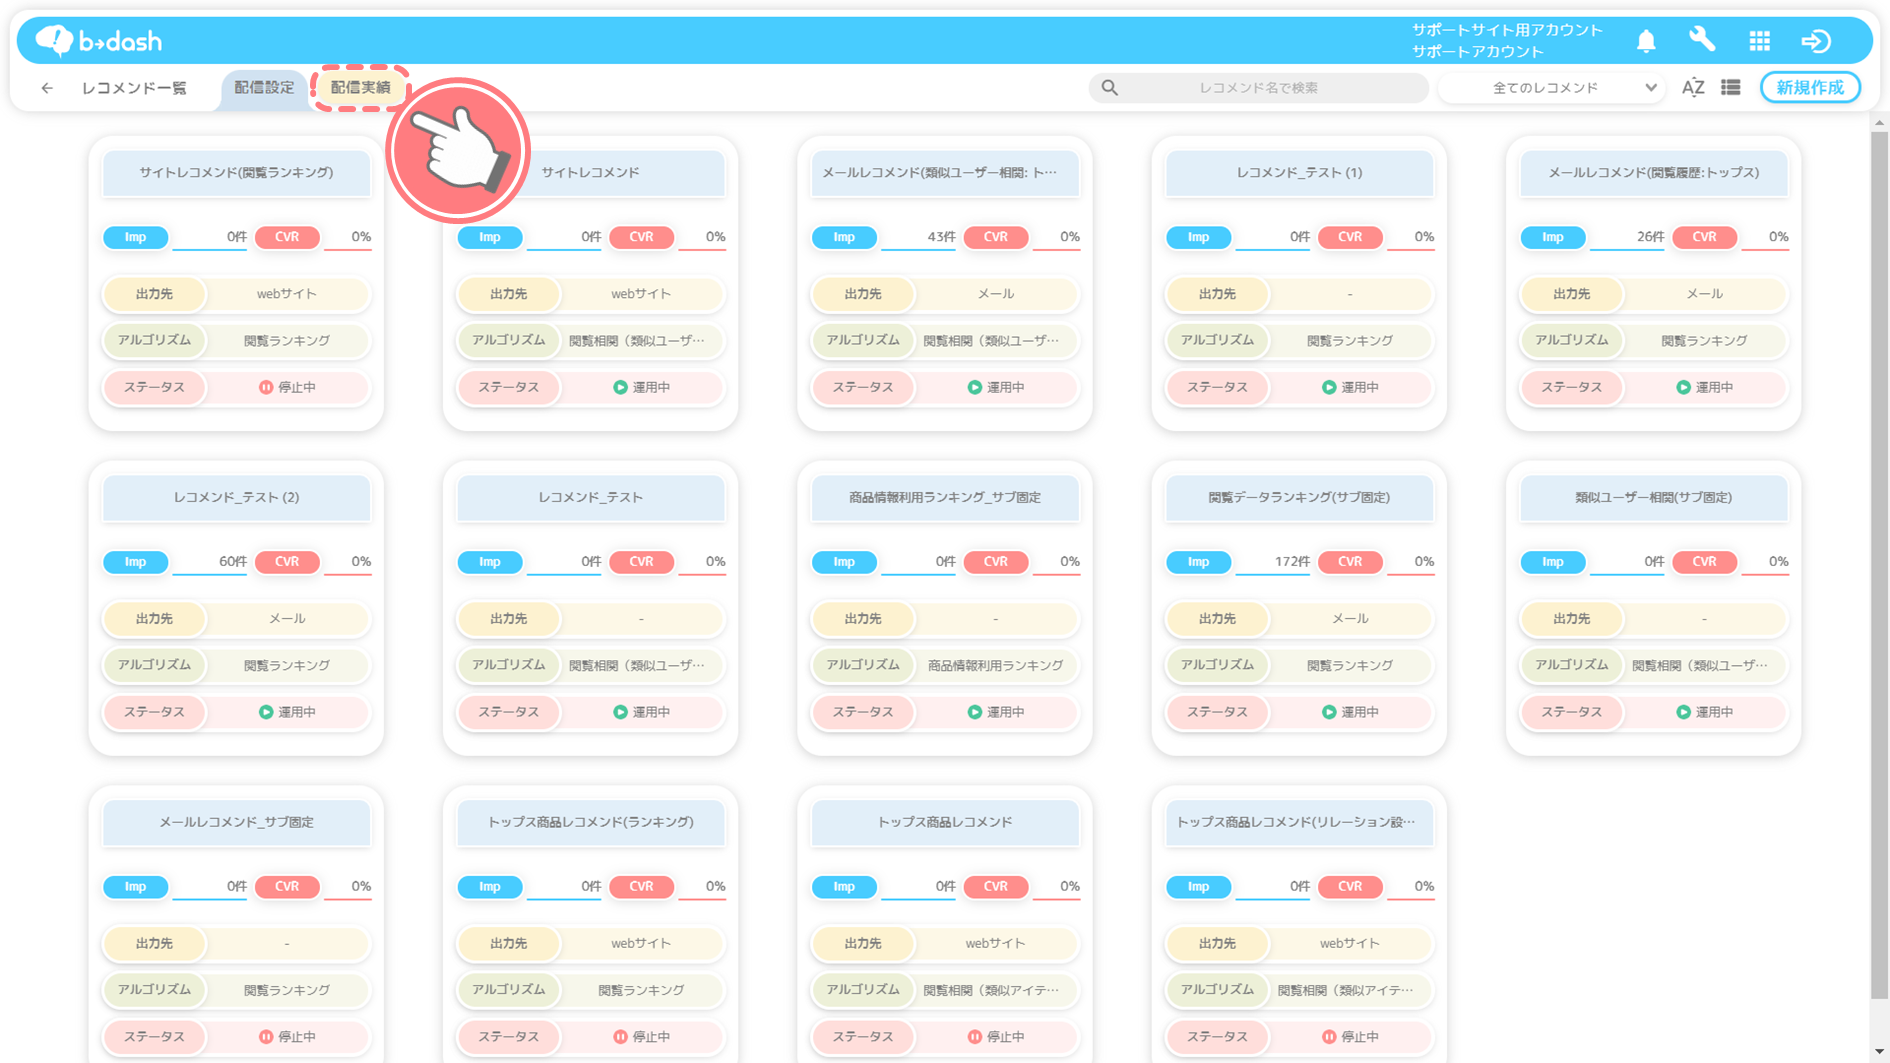
Task: Click the search magnifier icon
Action: click(1110, 88)
